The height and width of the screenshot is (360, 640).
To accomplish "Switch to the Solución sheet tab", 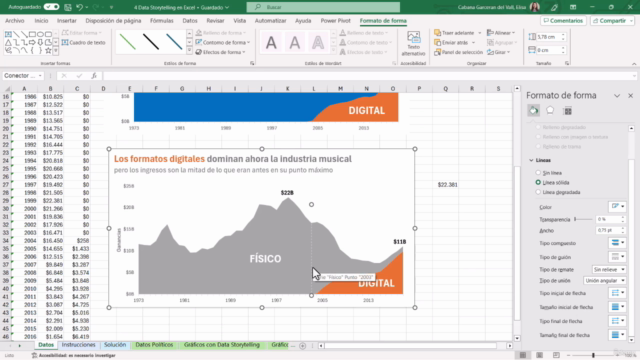I will coord(115,345).
